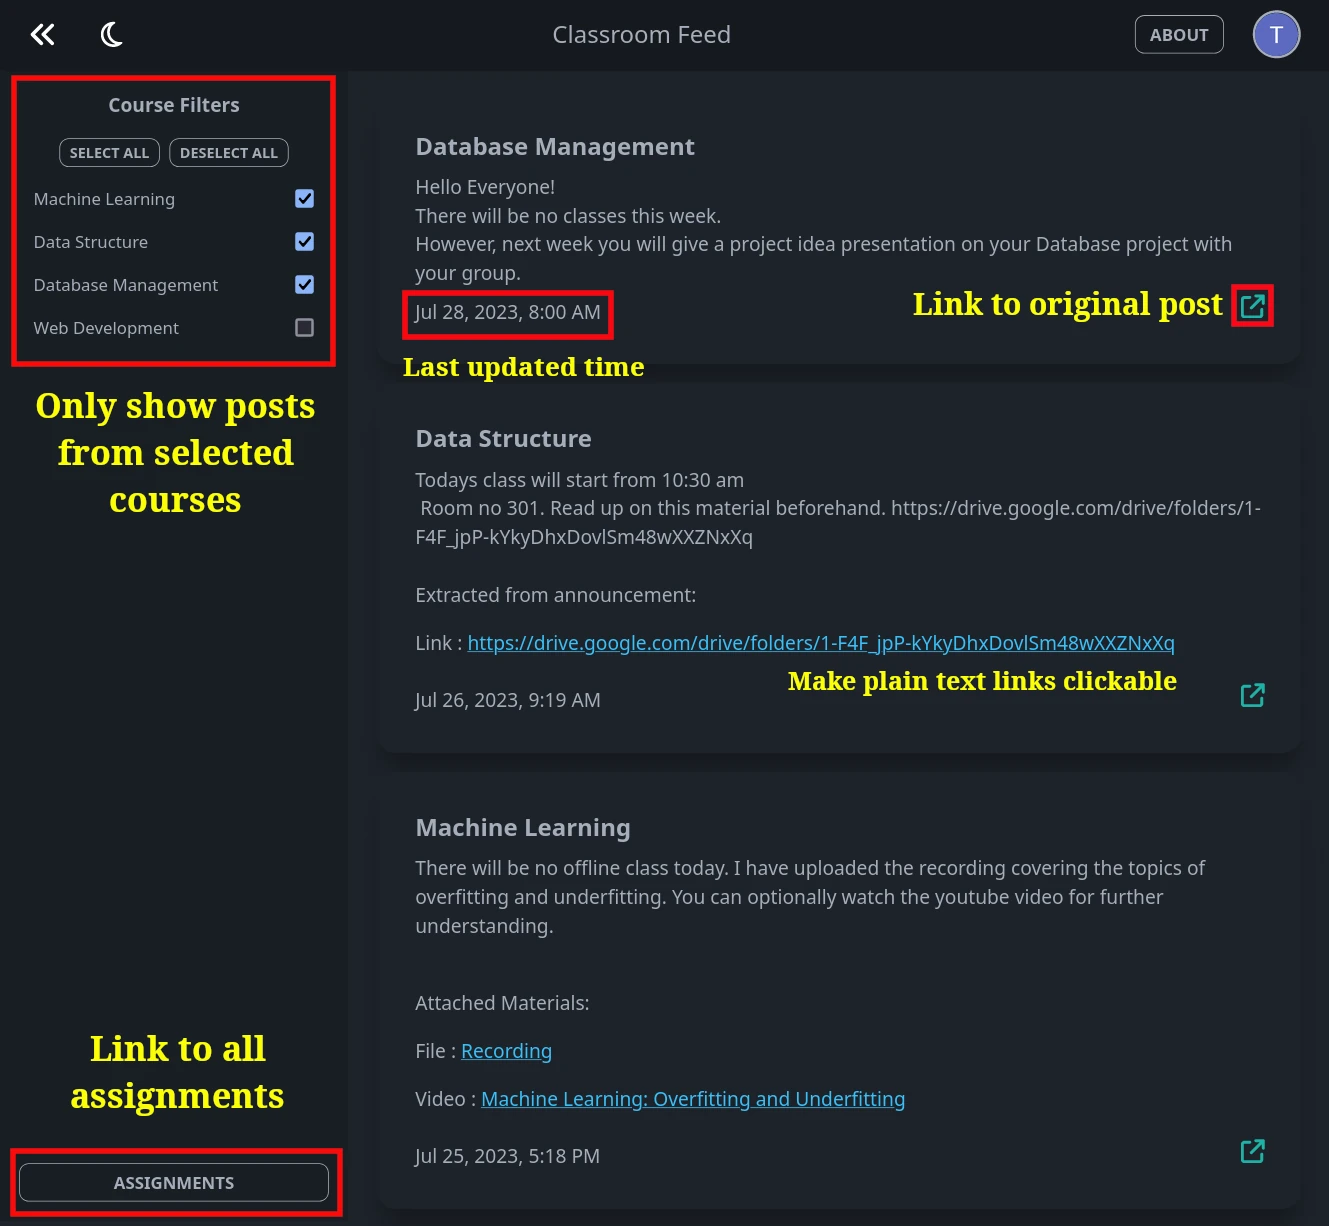This screenshot has height=1226, width=1331.
Task: Open the user avatar T profile
Action: click(x=1276, y=35)
